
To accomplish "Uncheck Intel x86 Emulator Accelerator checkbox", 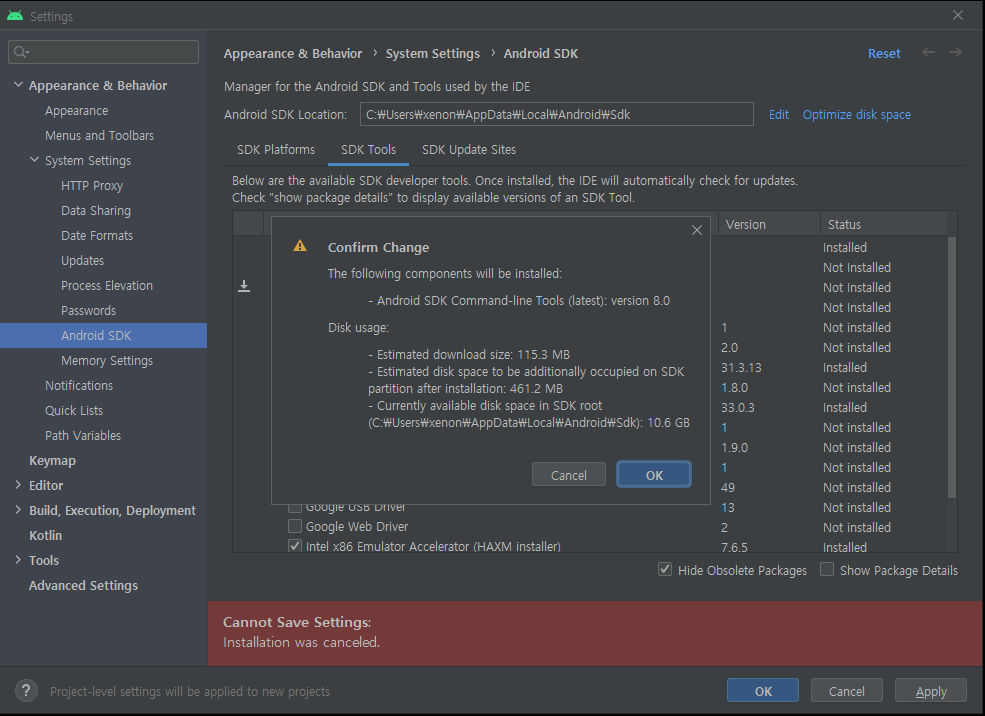I will click(295, 545).
